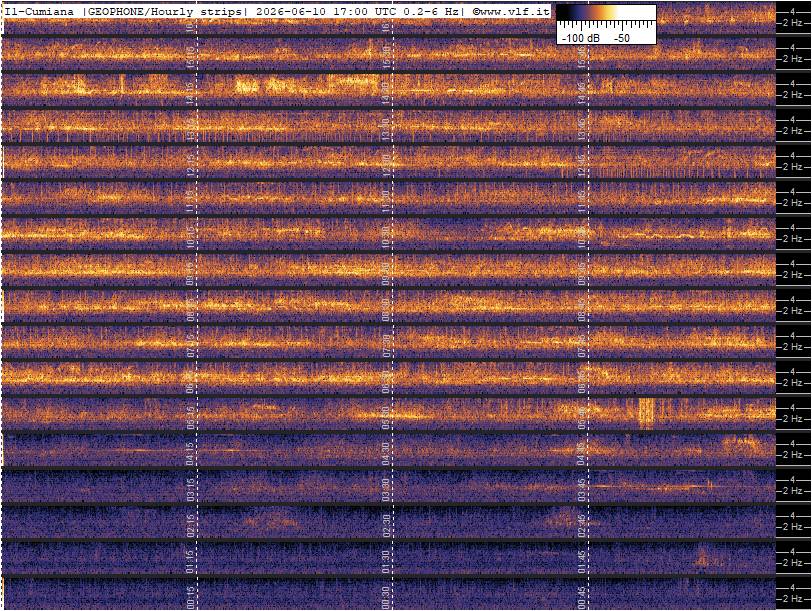This screenshot has height=611, width=812.
Task: Pick the 02:45 marker in the spectrogram
Action: pos(582,526)
